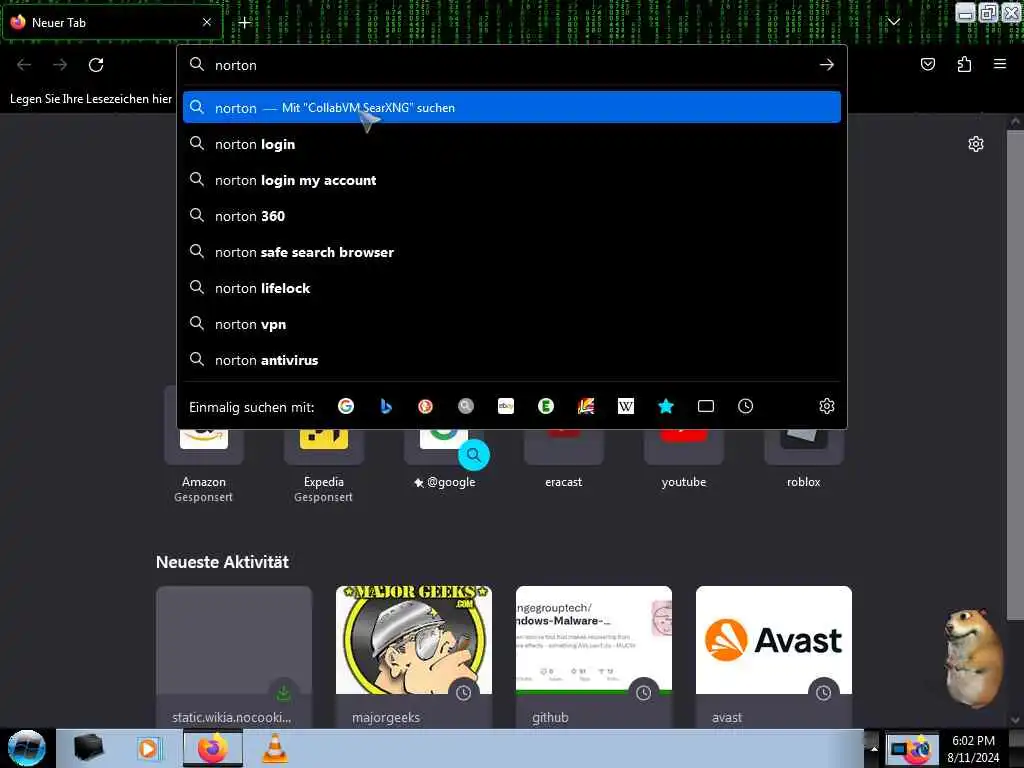1024x768 pixels.
Task: Show hidden tray icons arrow
Action: pos(873,748)
